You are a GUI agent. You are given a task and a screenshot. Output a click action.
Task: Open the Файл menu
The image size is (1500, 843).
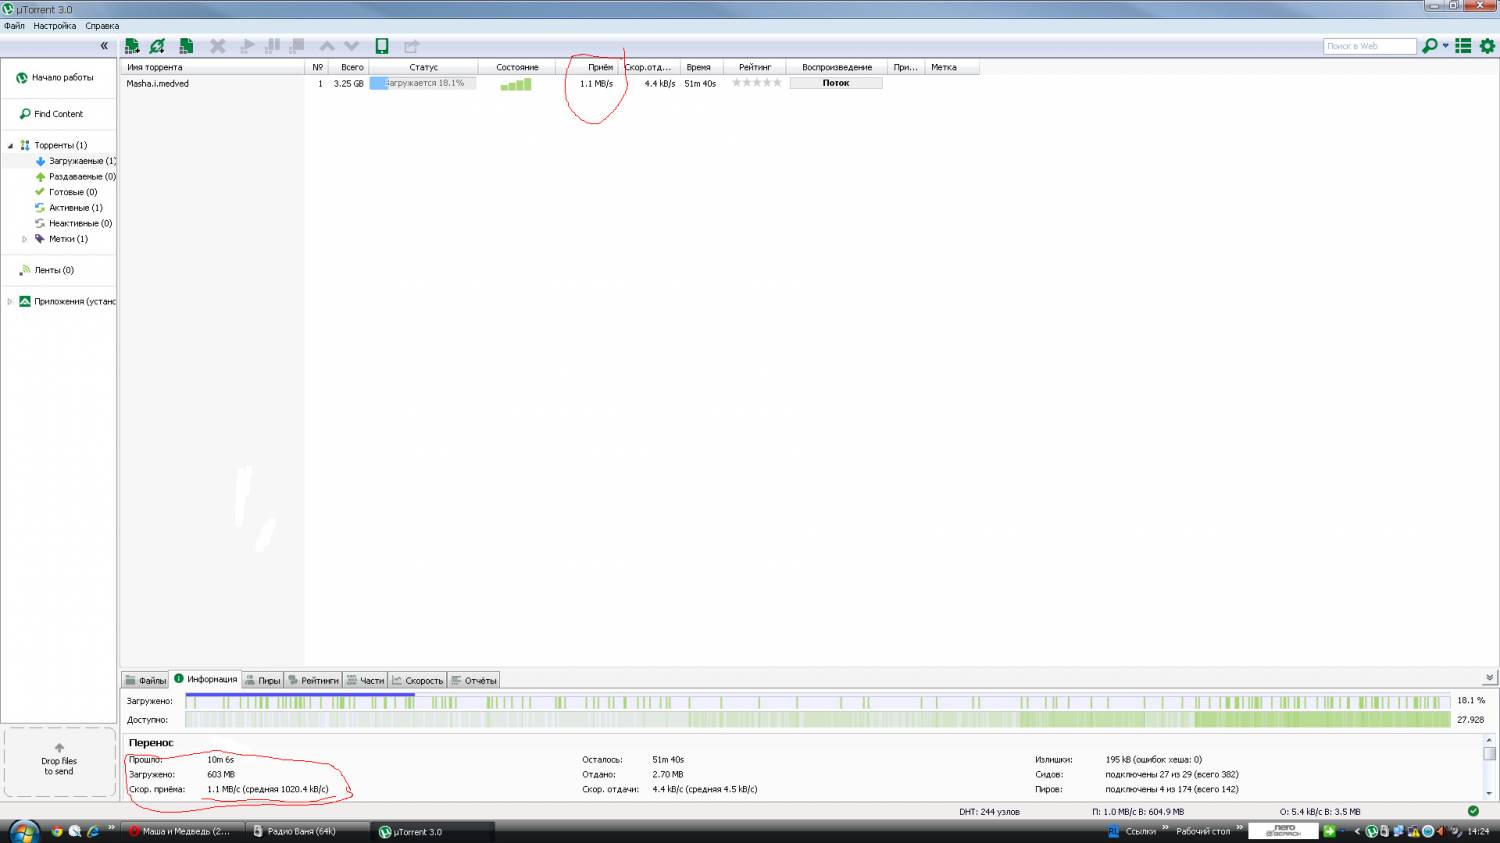pos(14,26)
